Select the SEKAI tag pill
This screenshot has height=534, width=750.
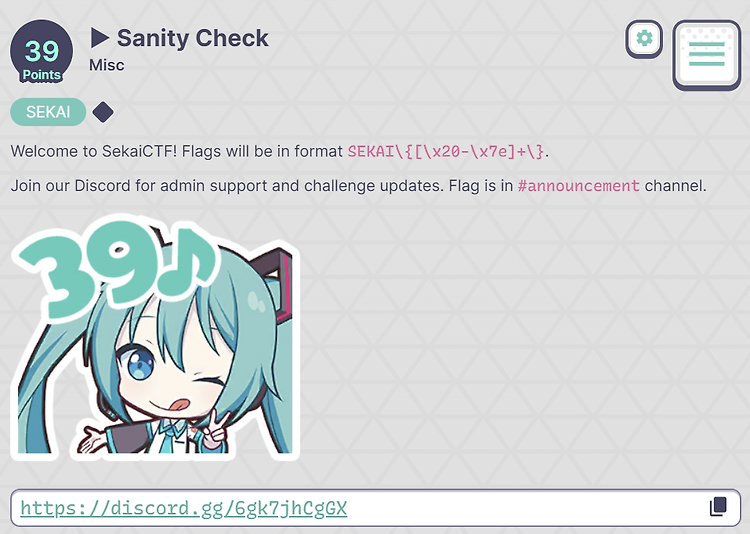48,112
